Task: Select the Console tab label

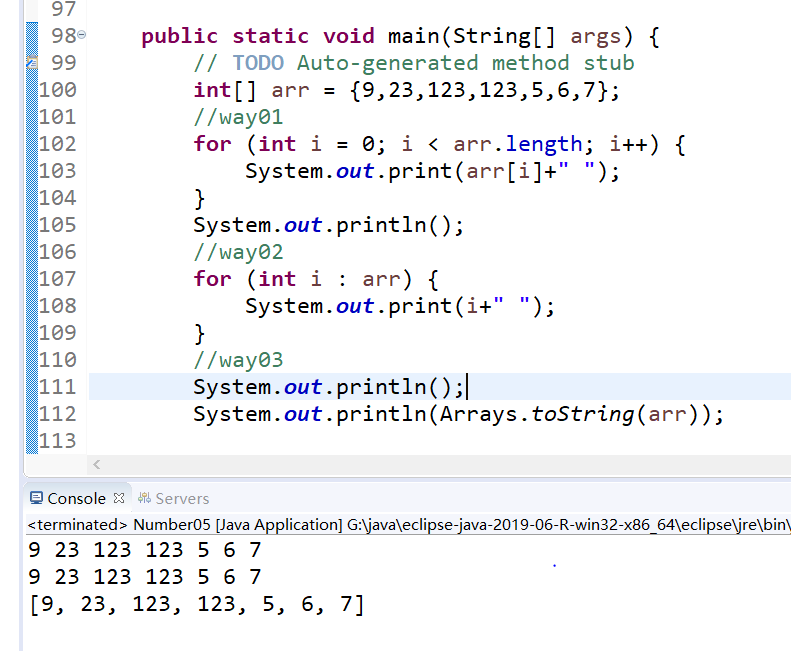Action: [76, 498]
